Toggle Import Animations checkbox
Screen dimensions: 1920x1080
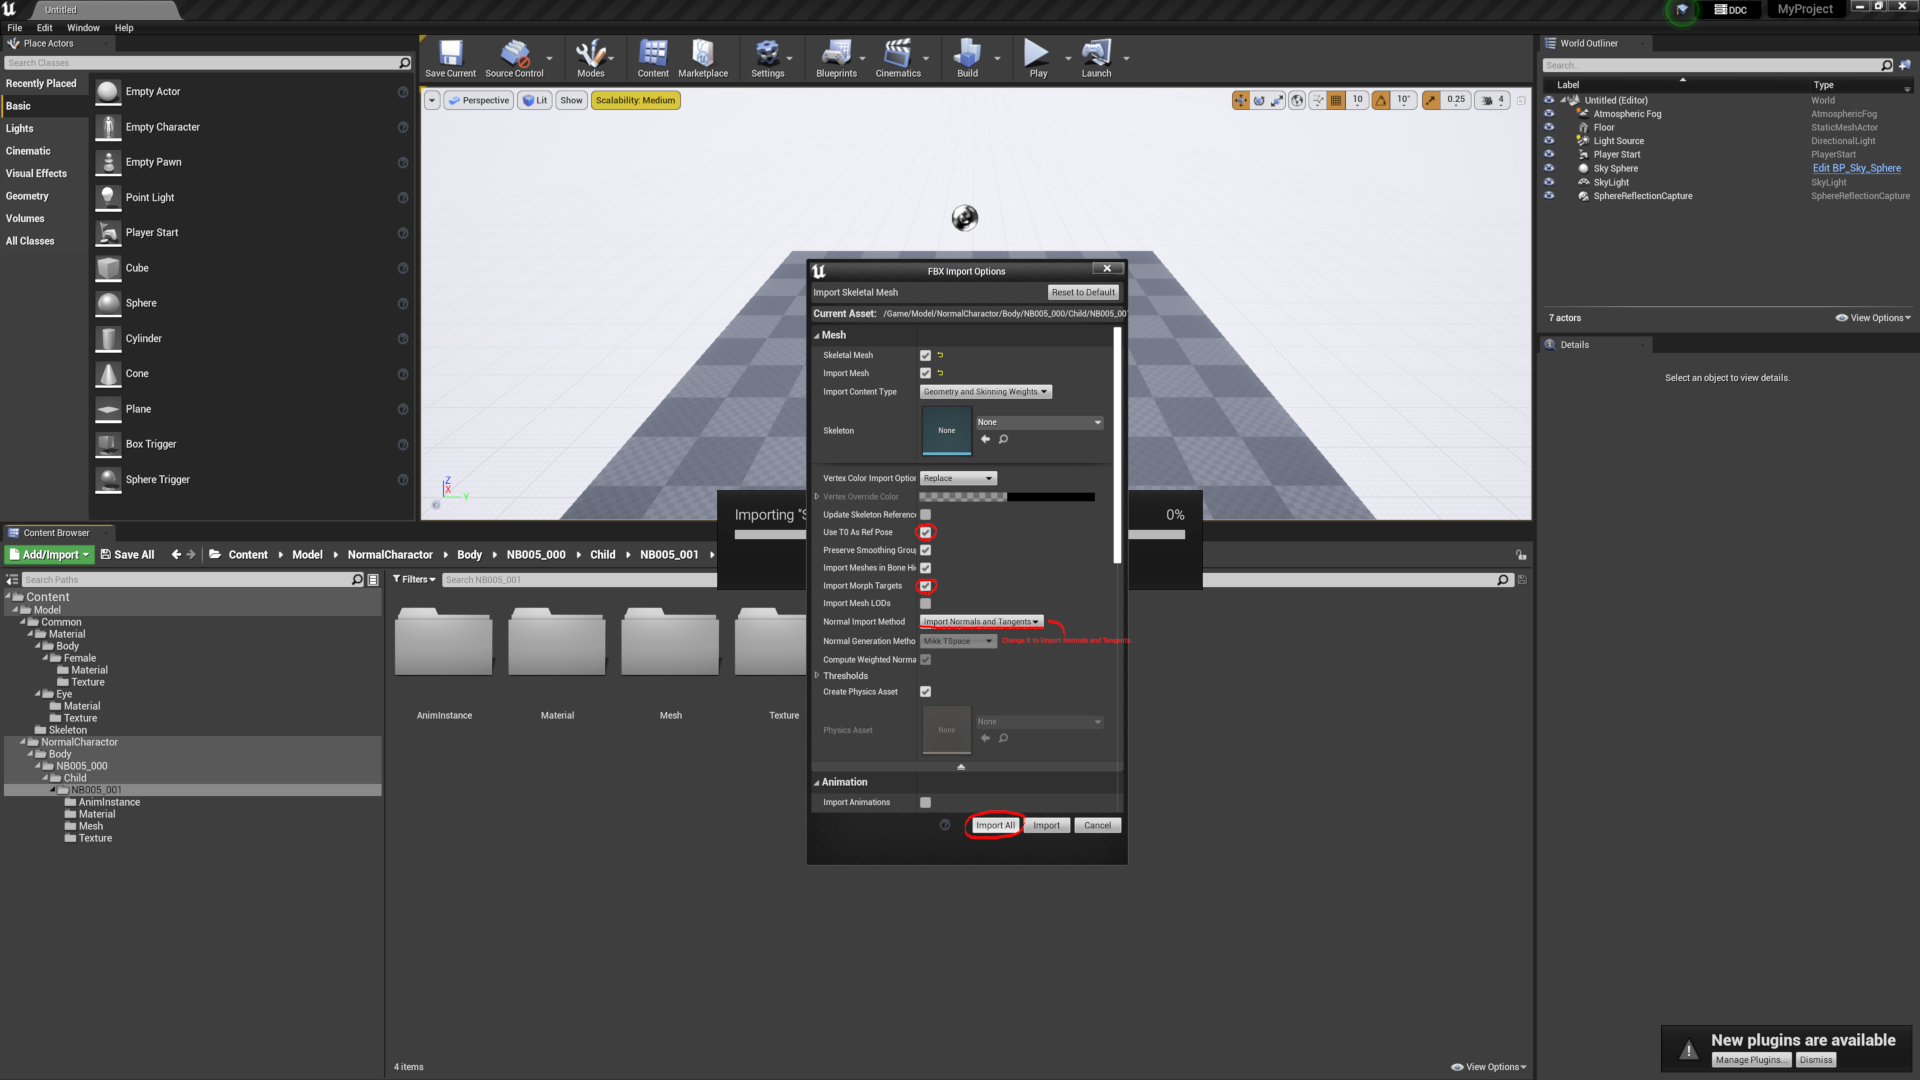(925, 802)
